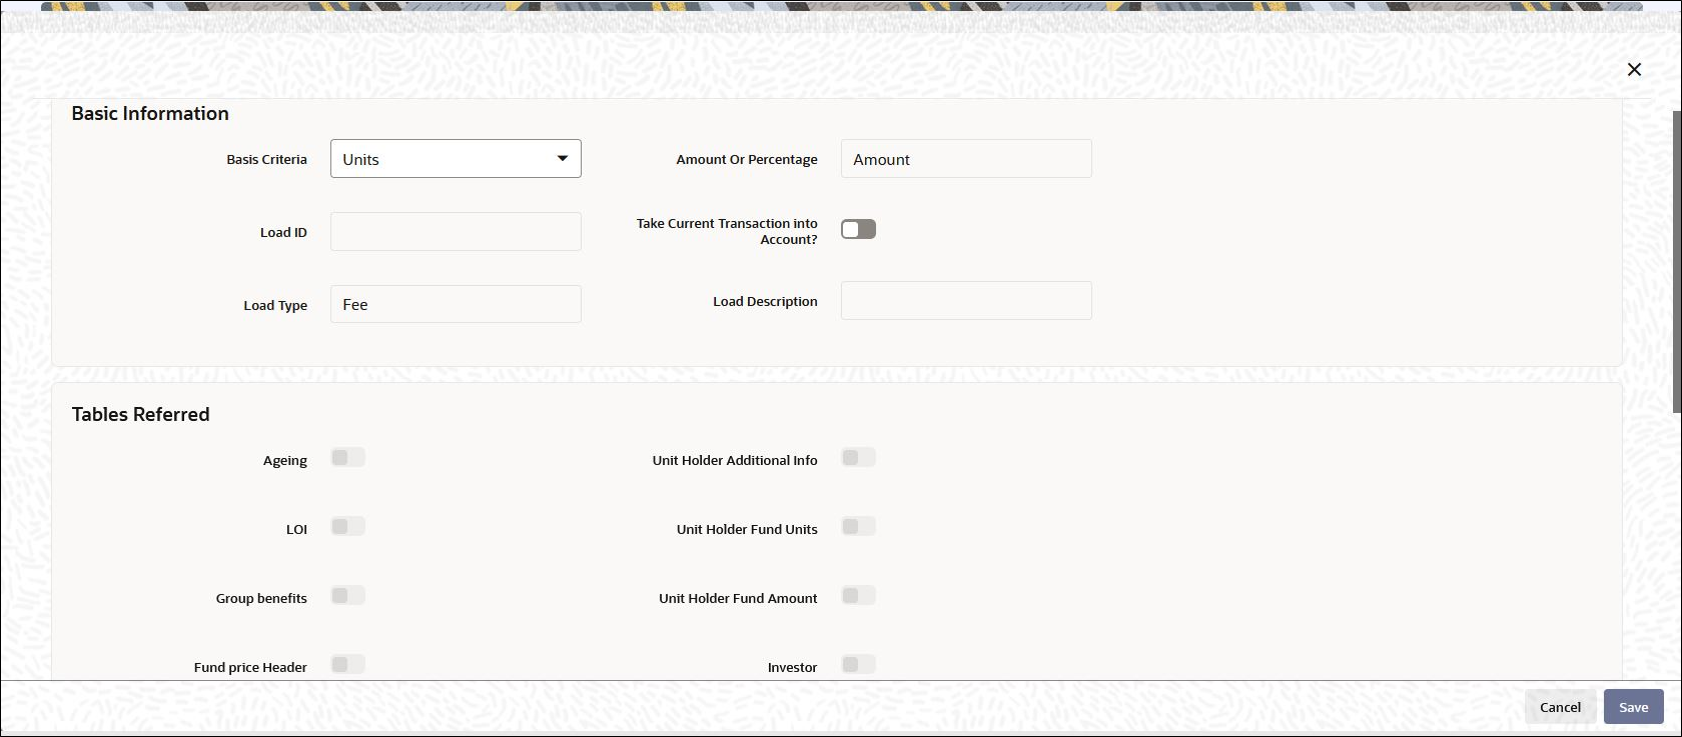This screenshot has width=1682, height=737.
Task: Click the Load Type field showing Fee
Action: coord(456,304)
